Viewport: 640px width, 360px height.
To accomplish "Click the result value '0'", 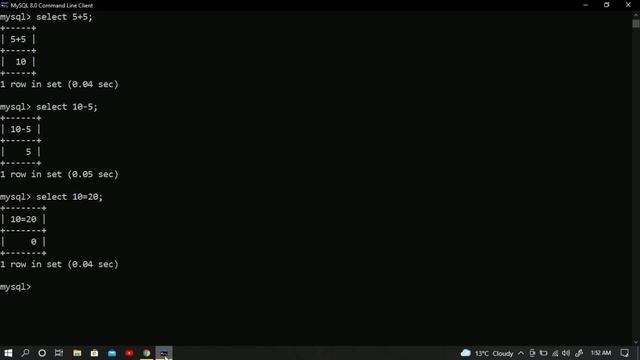I will pyautogui.click(x=33, y=242).
